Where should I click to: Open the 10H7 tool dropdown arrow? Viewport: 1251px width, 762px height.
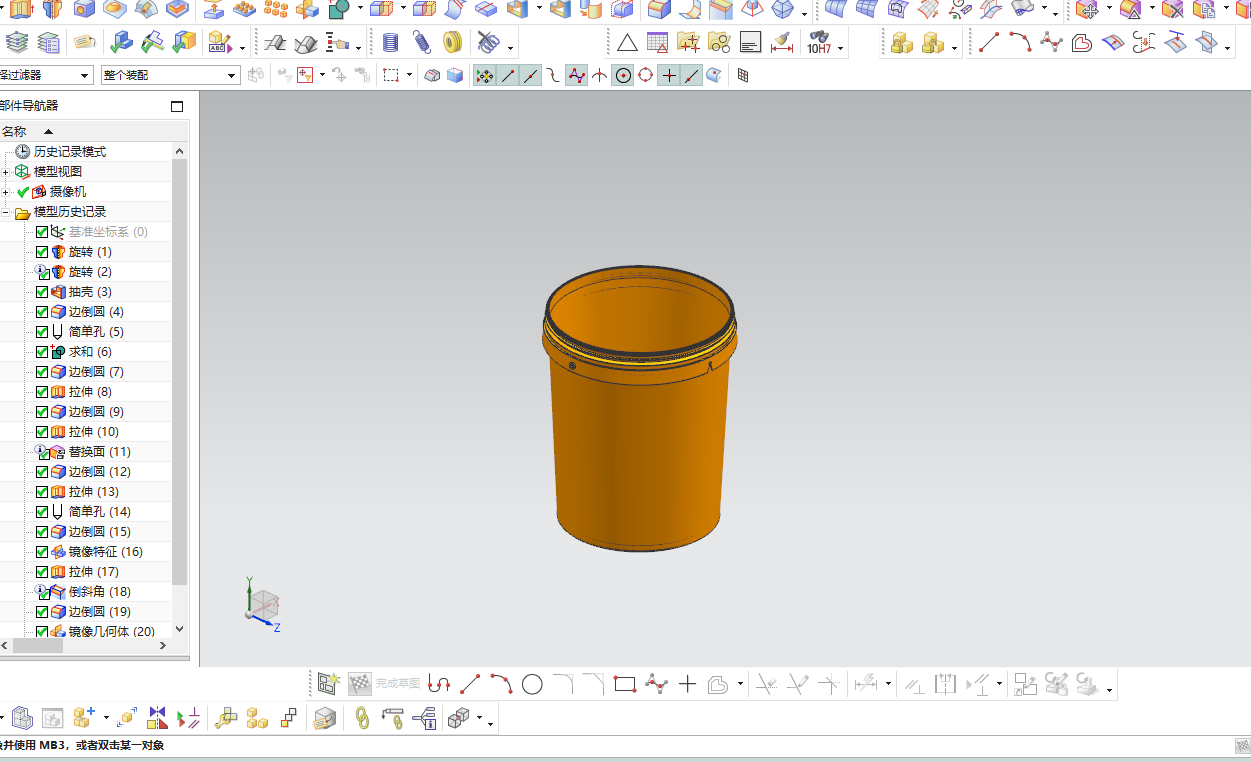click(x=841, y=47)
